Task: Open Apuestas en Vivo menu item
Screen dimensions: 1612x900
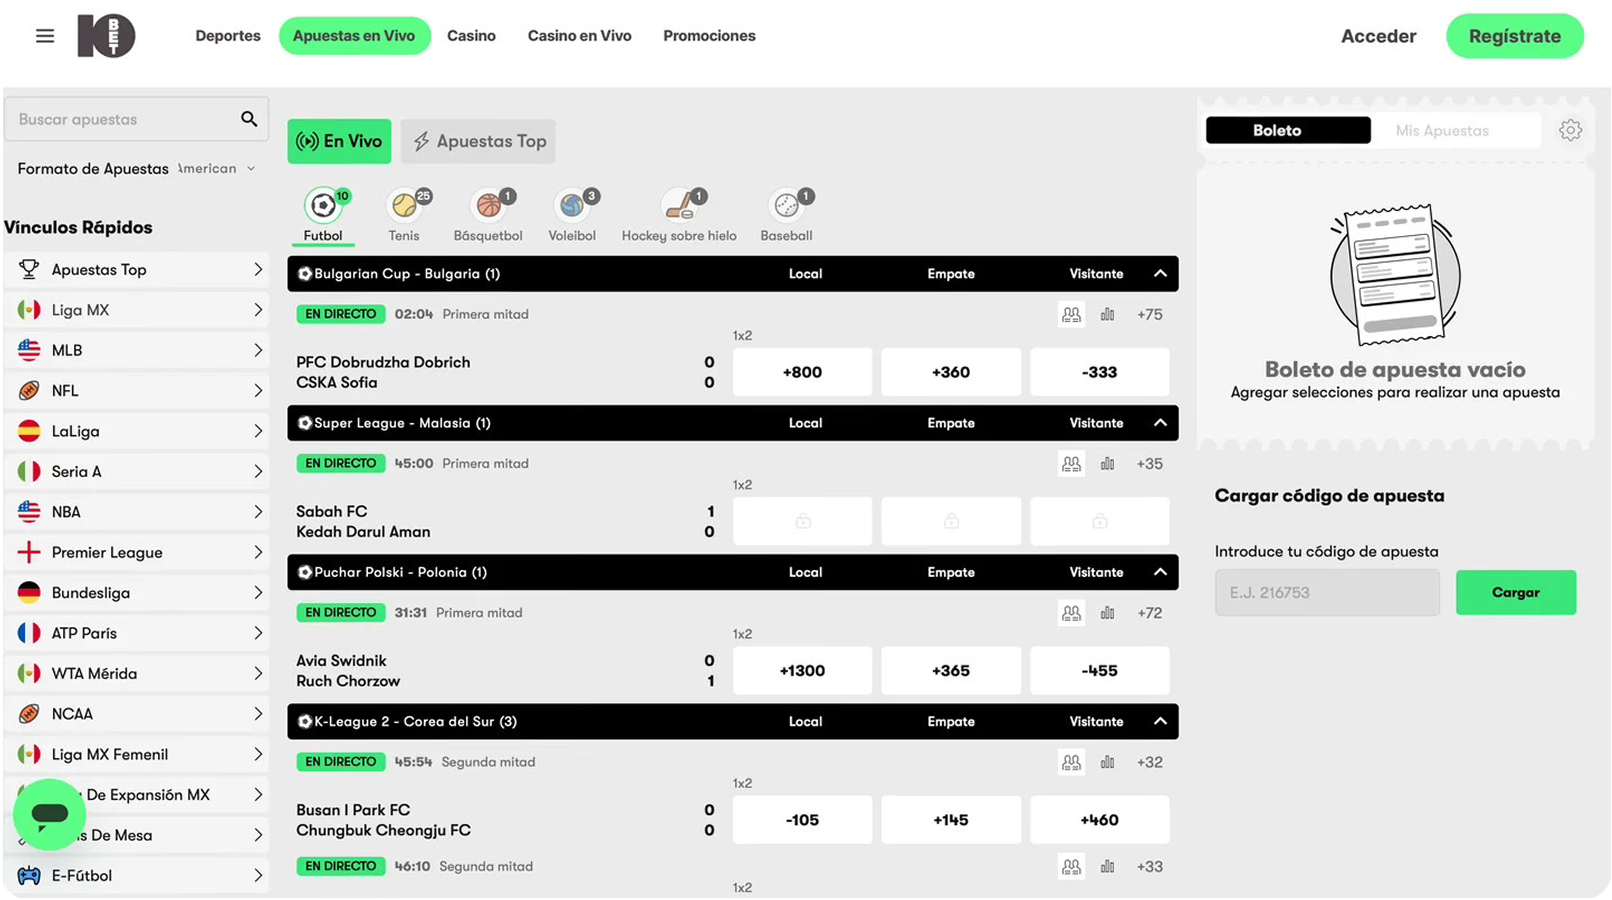Action: point(354,36)
